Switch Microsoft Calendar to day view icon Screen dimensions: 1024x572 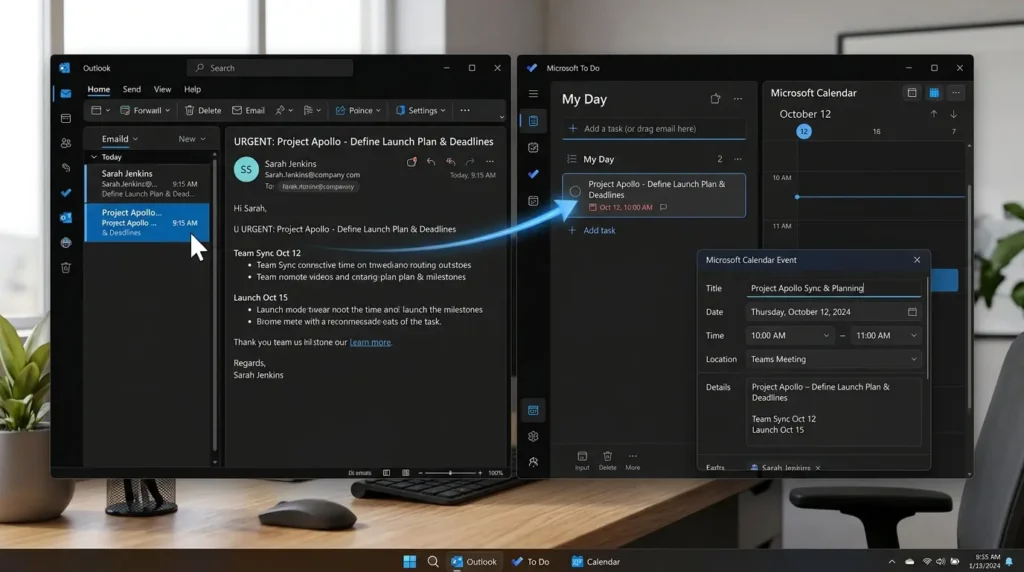point(912,93)
